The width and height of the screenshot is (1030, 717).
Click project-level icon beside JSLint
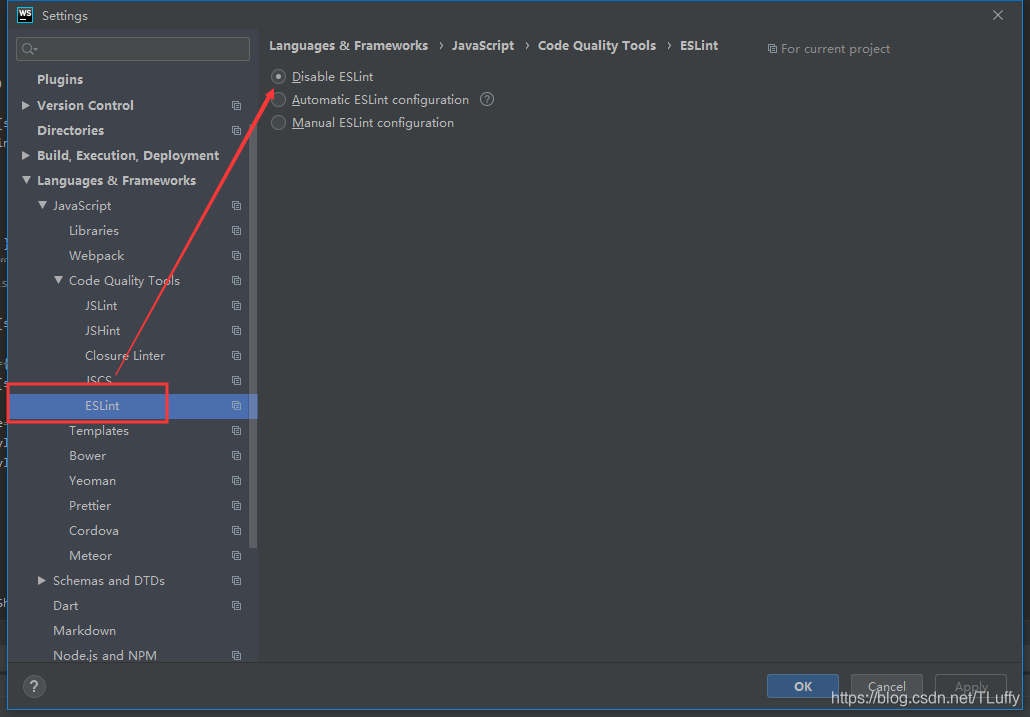(x=236, y=305)
